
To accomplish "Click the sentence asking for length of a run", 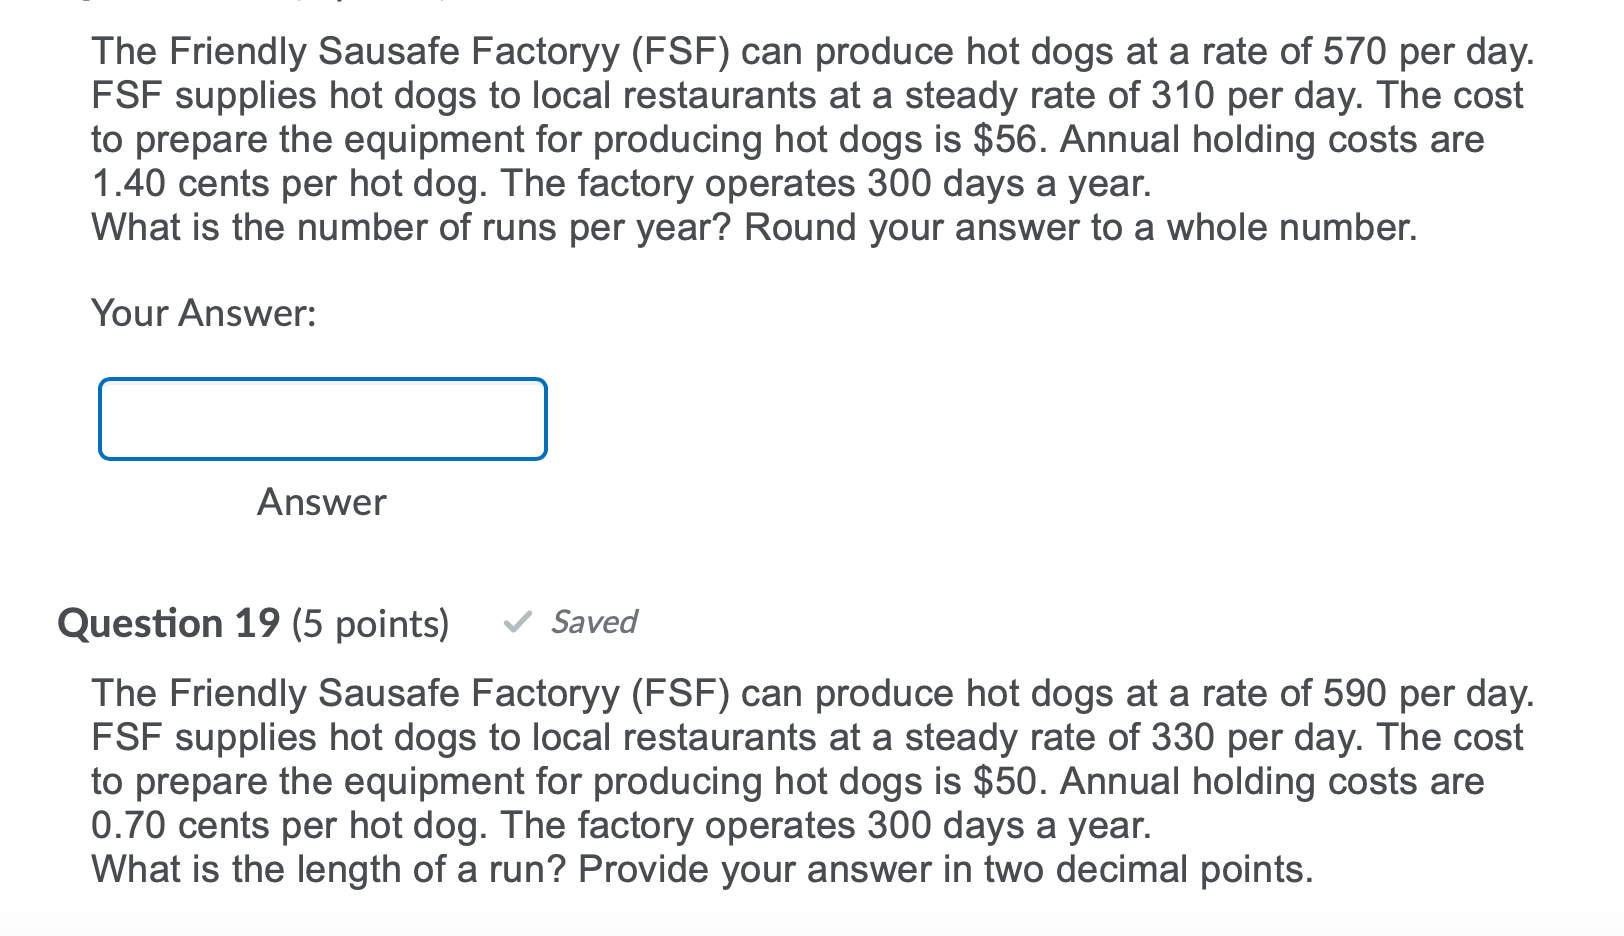I will (x=700, y=869).
